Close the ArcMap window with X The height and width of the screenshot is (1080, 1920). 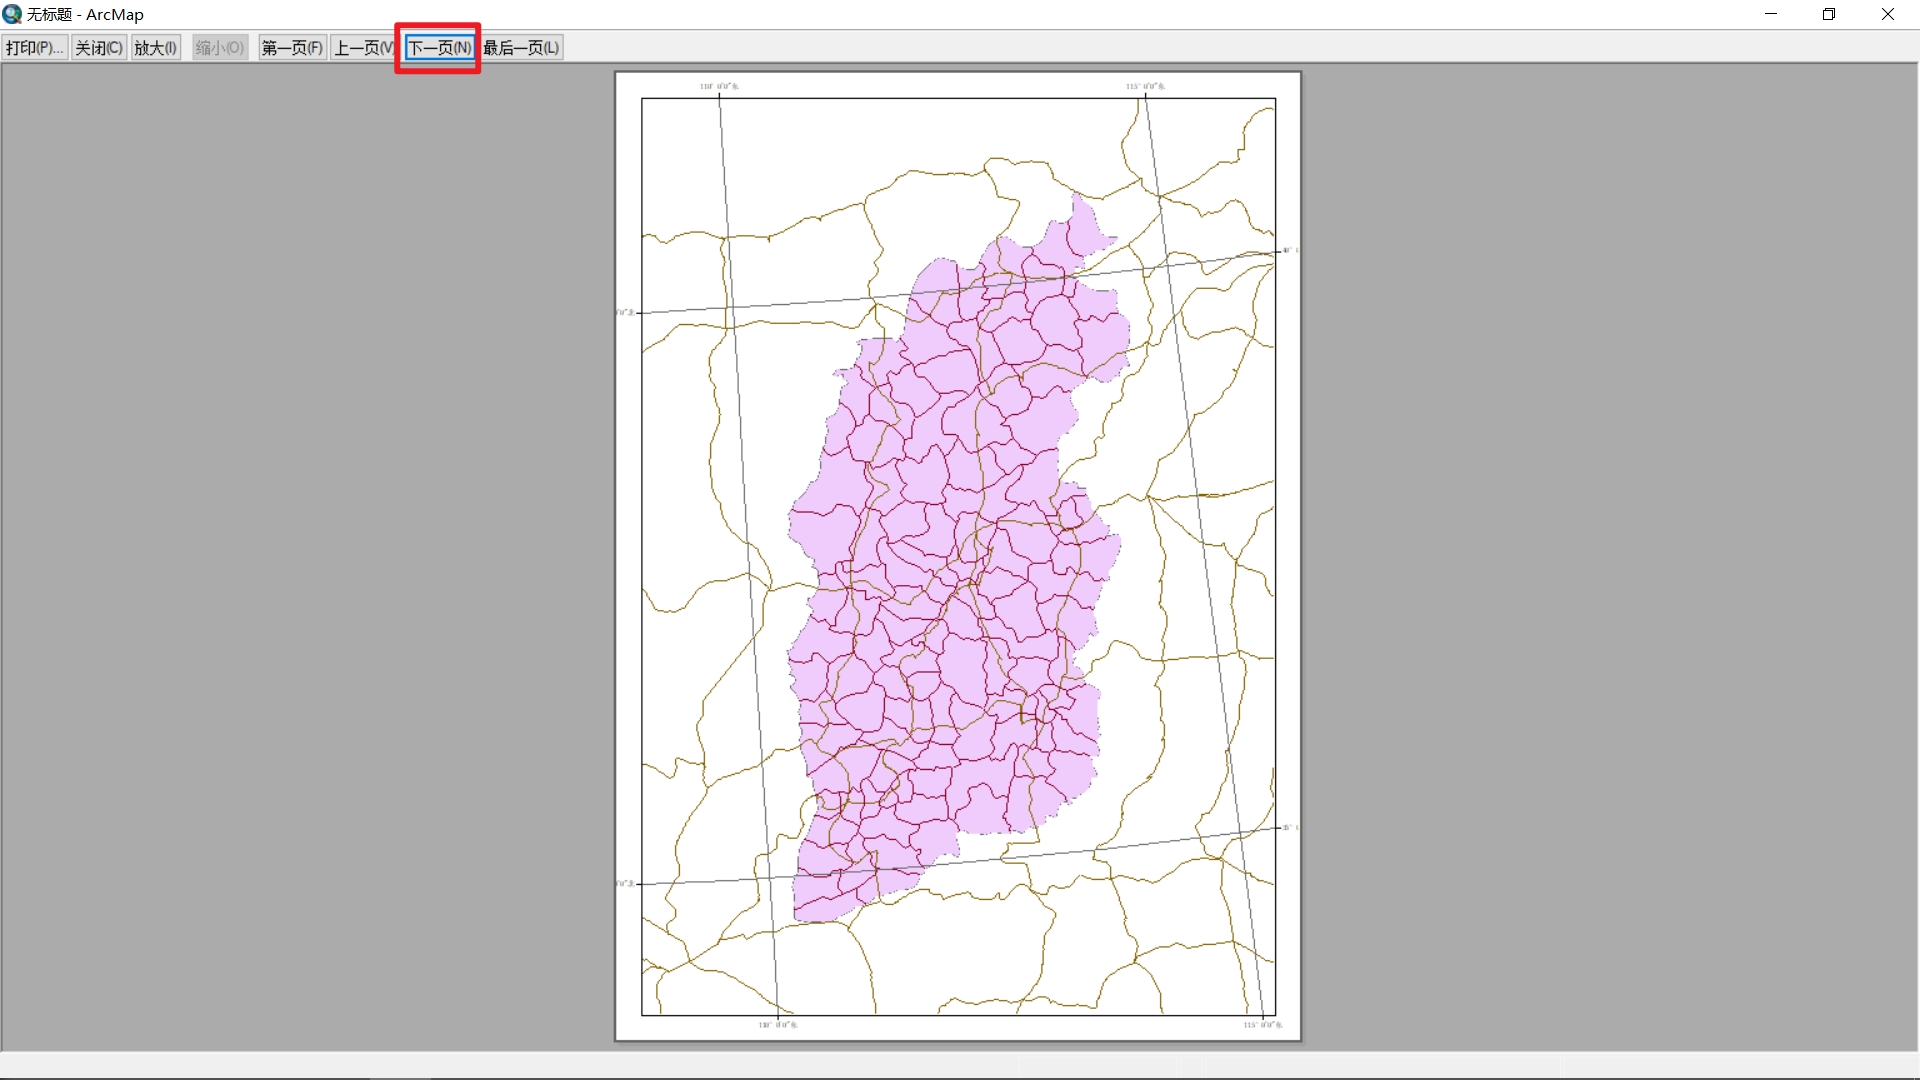1888,14
